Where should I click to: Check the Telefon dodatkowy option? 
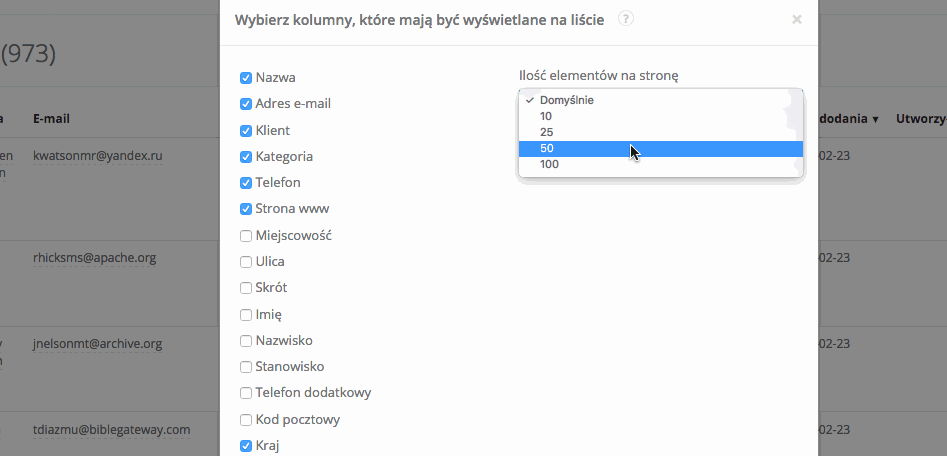pyautogui.click(x=246, y=393)
